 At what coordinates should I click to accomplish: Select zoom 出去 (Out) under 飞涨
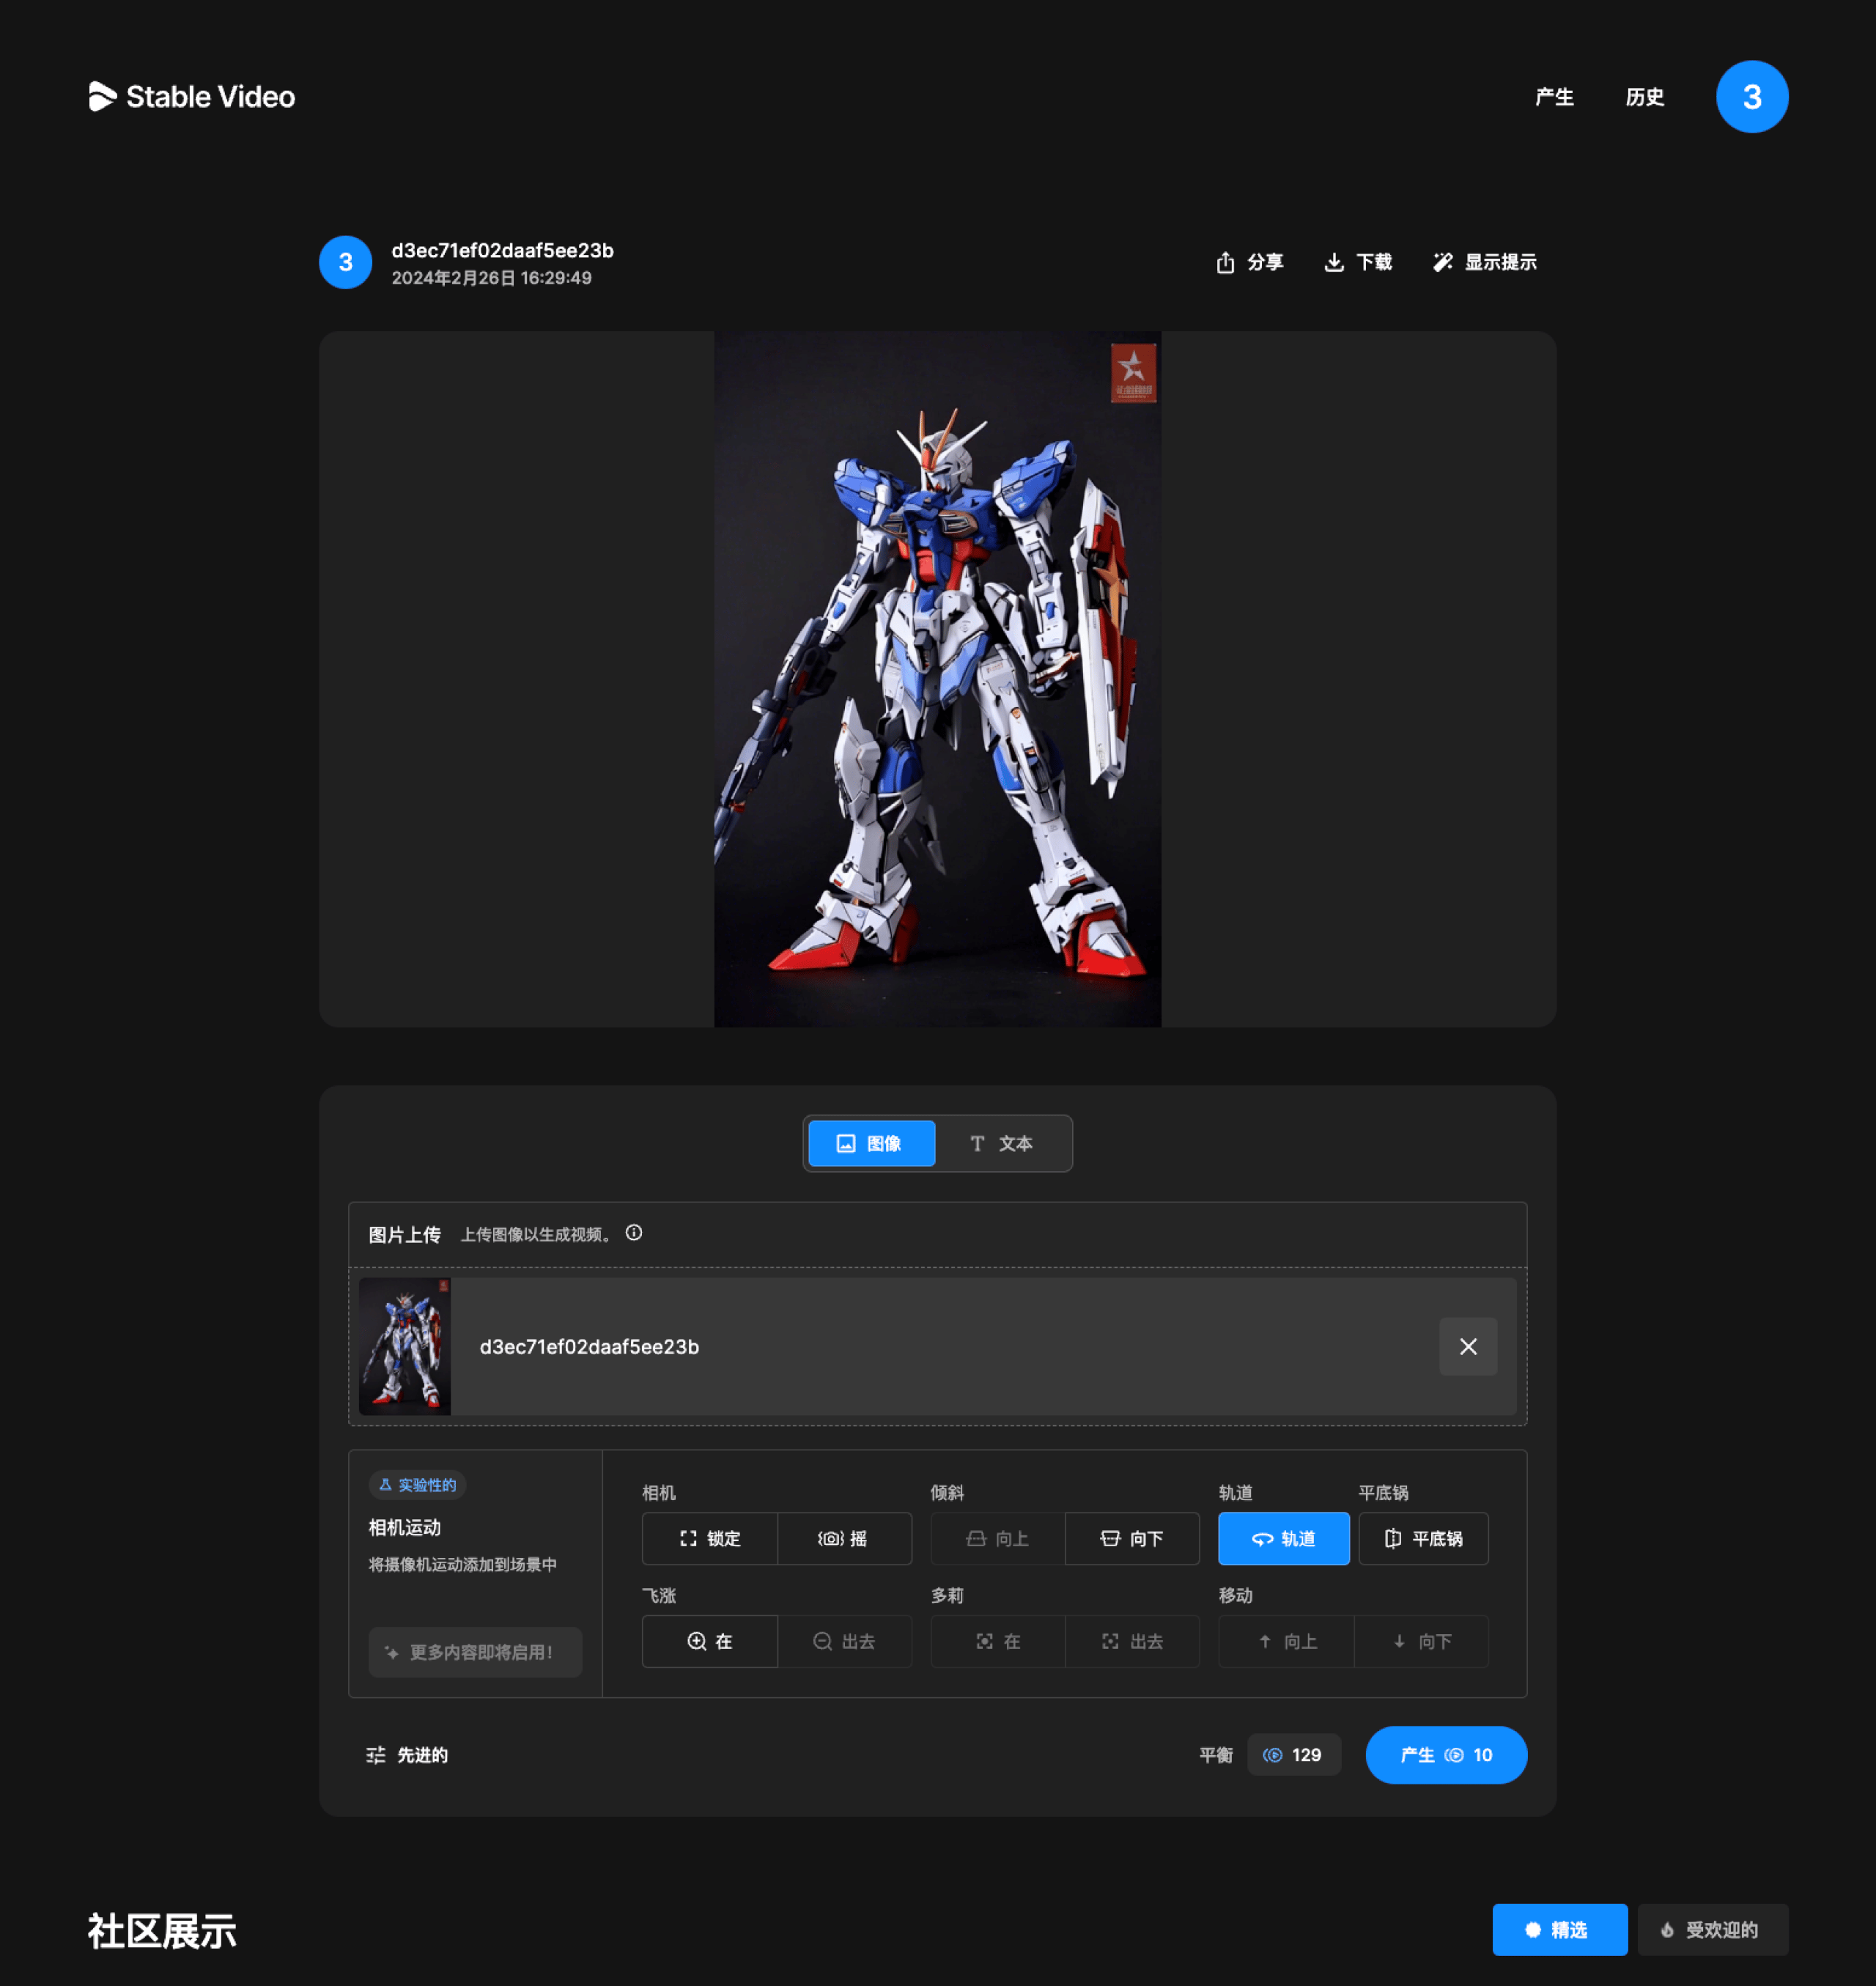[x=844, y=1641]
